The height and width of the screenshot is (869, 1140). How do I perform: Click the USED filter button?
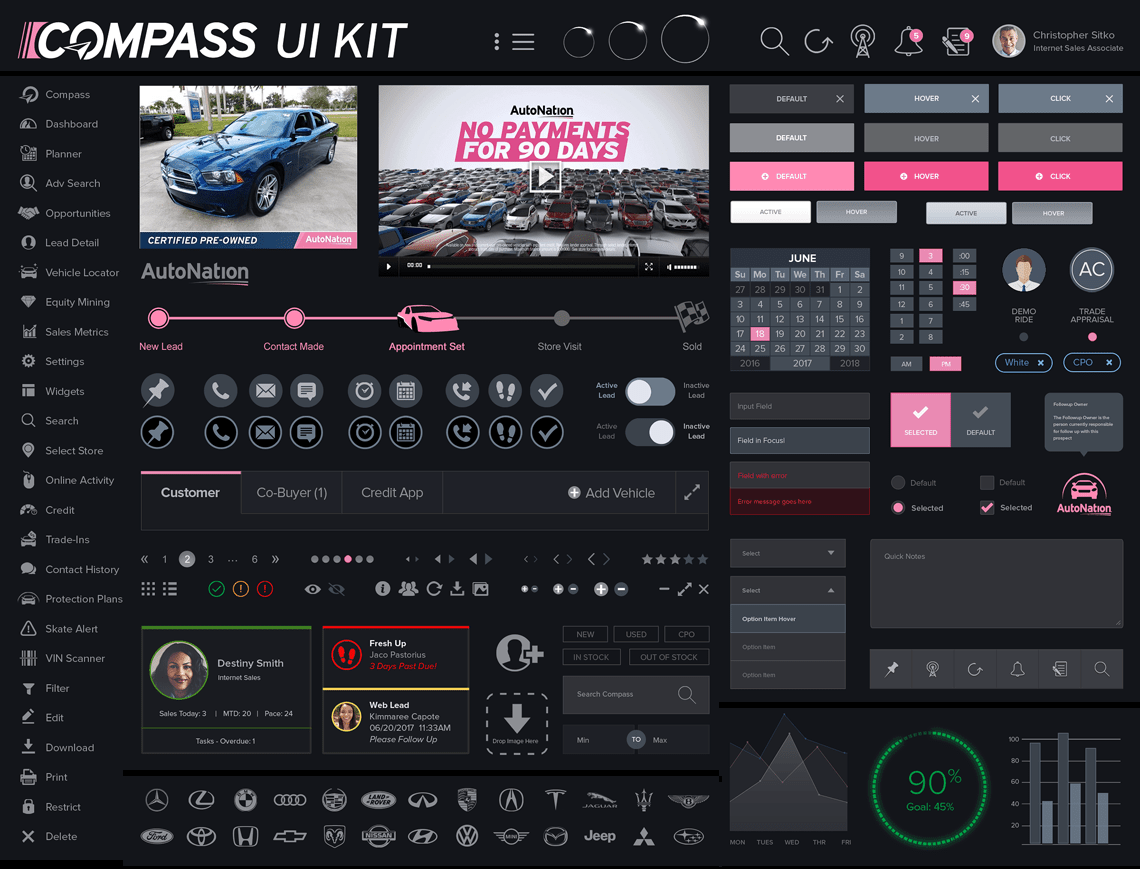pos(636,634)
